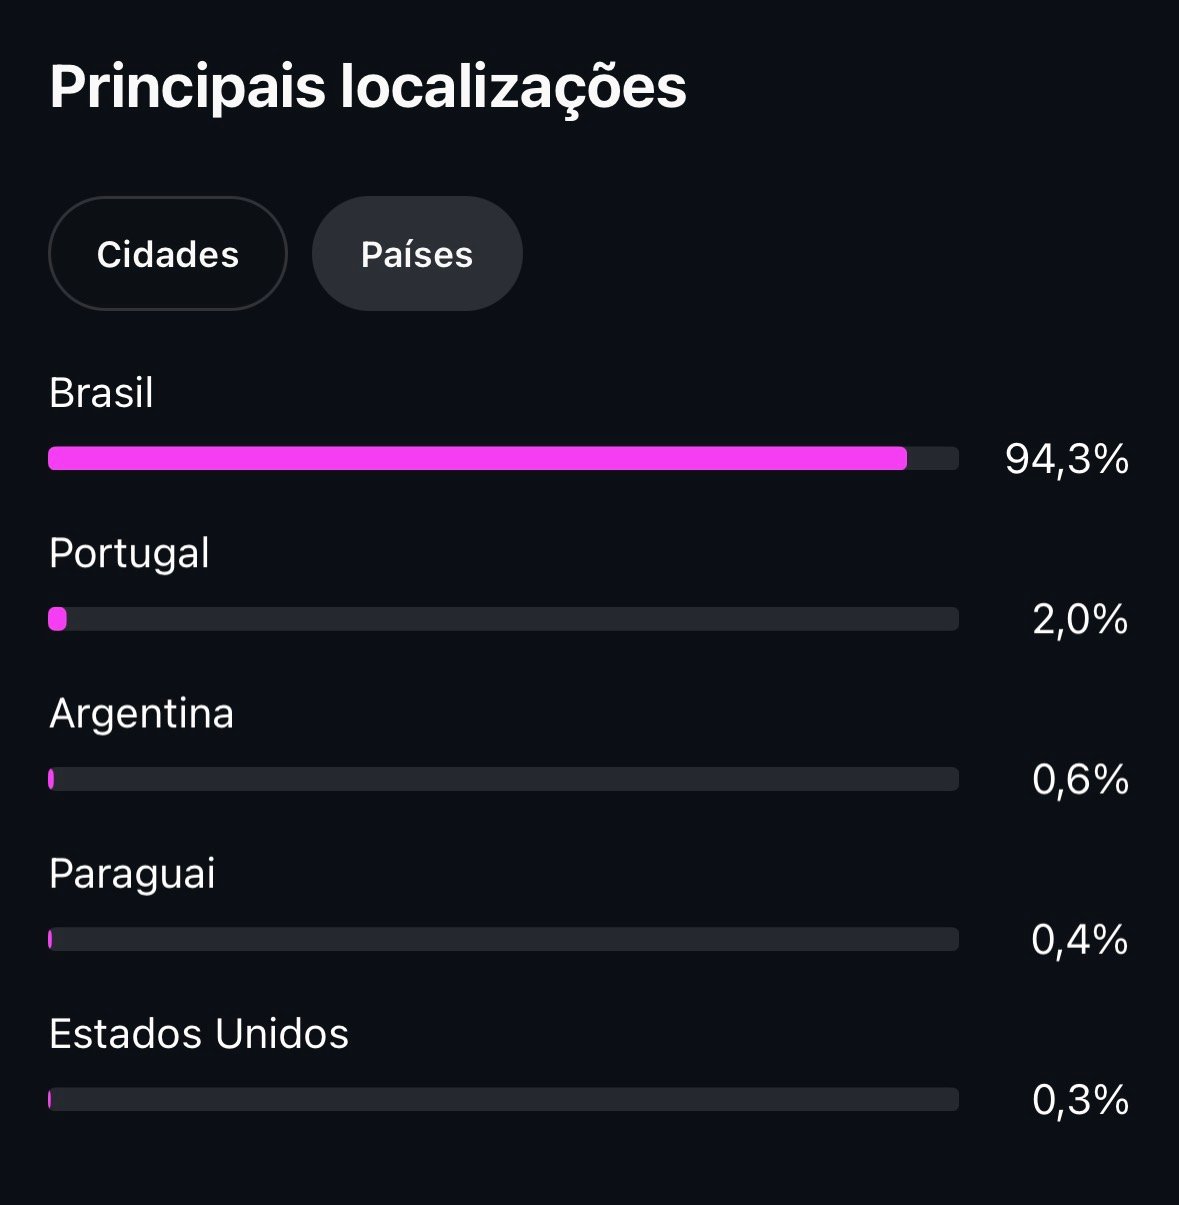Click the 0,4% value for Paraguai
This screenshot has height=1205, width=1179.
[x=1080, y=940]
